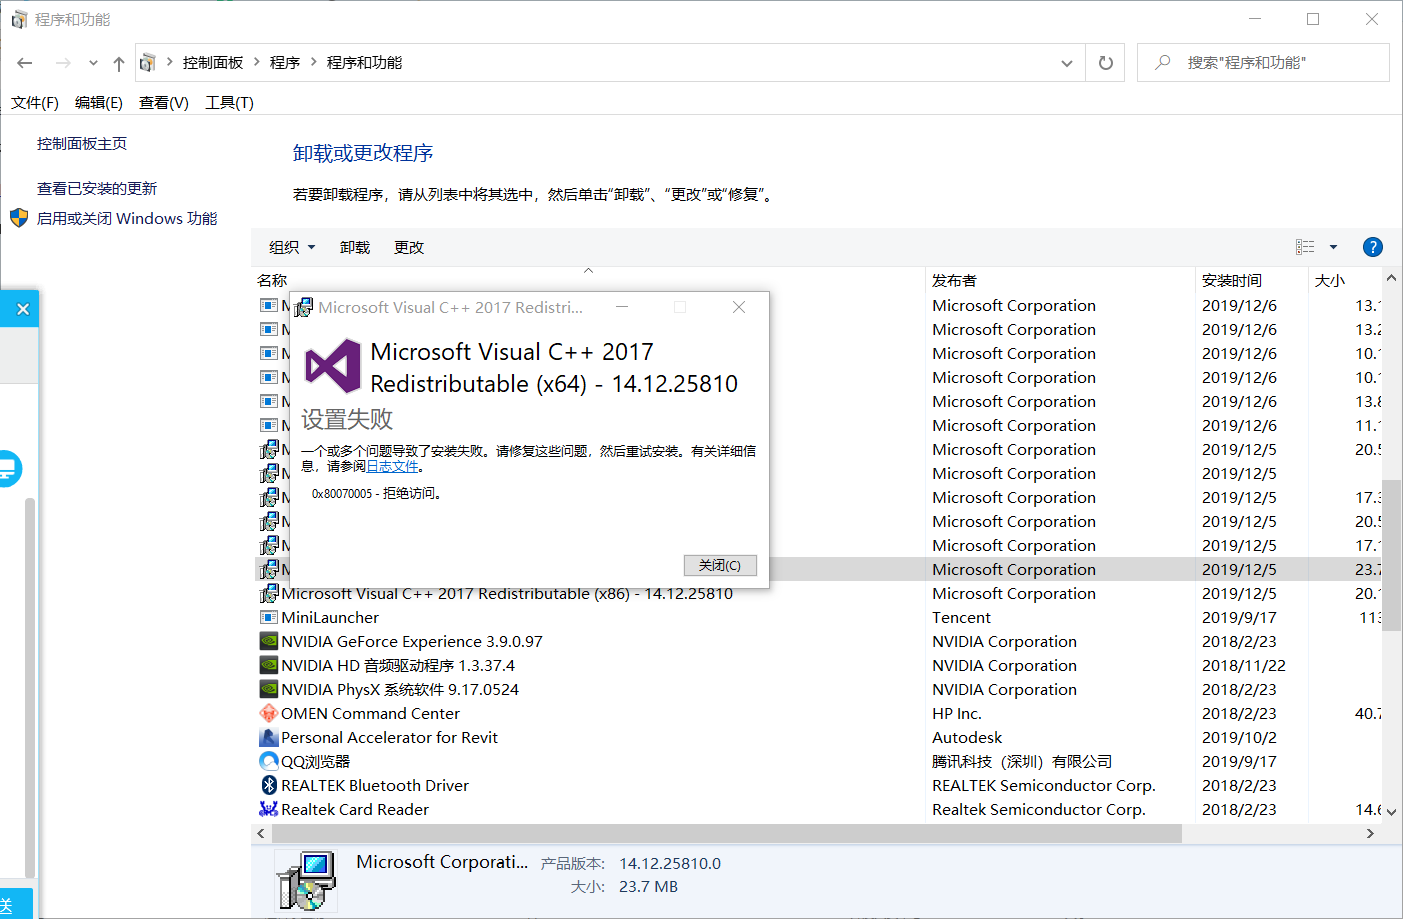Screen dimensions: 1403x919
Task: Click the REALTEK Bluetooth icon
Action: [269, 786]
